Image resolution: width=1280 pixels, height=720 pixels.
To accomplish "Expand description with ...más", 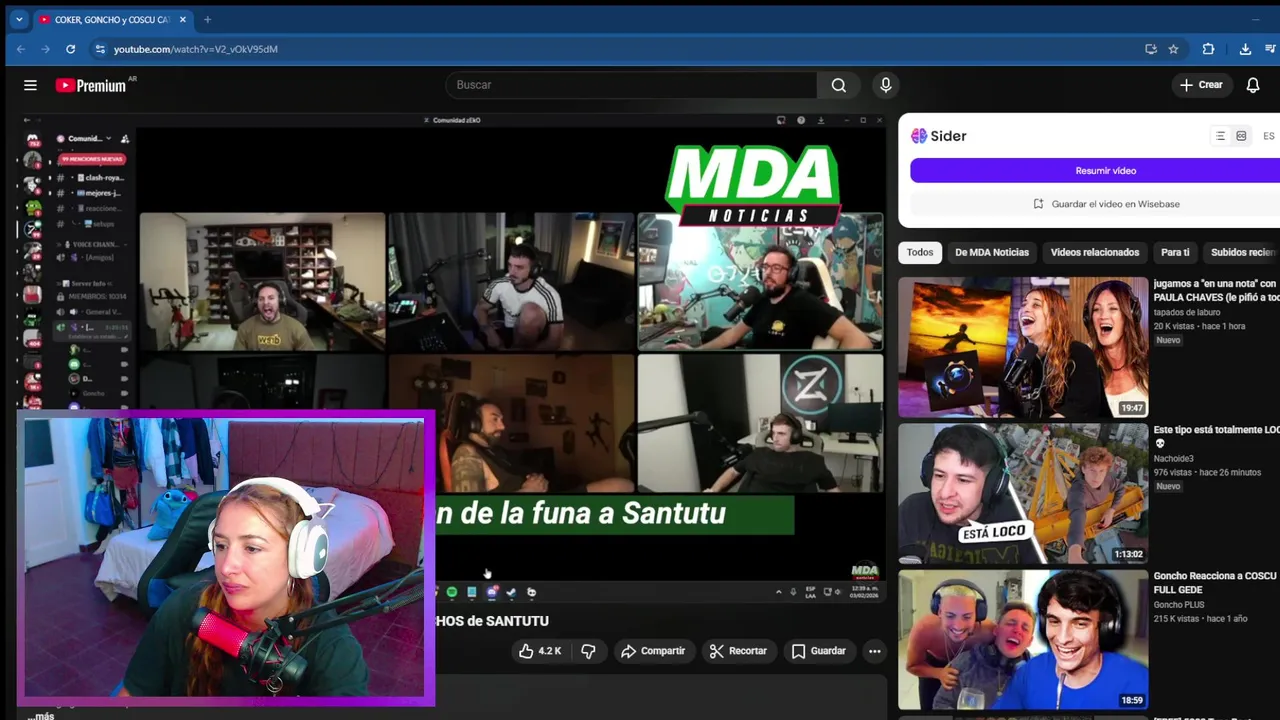I will coord(41,716).
